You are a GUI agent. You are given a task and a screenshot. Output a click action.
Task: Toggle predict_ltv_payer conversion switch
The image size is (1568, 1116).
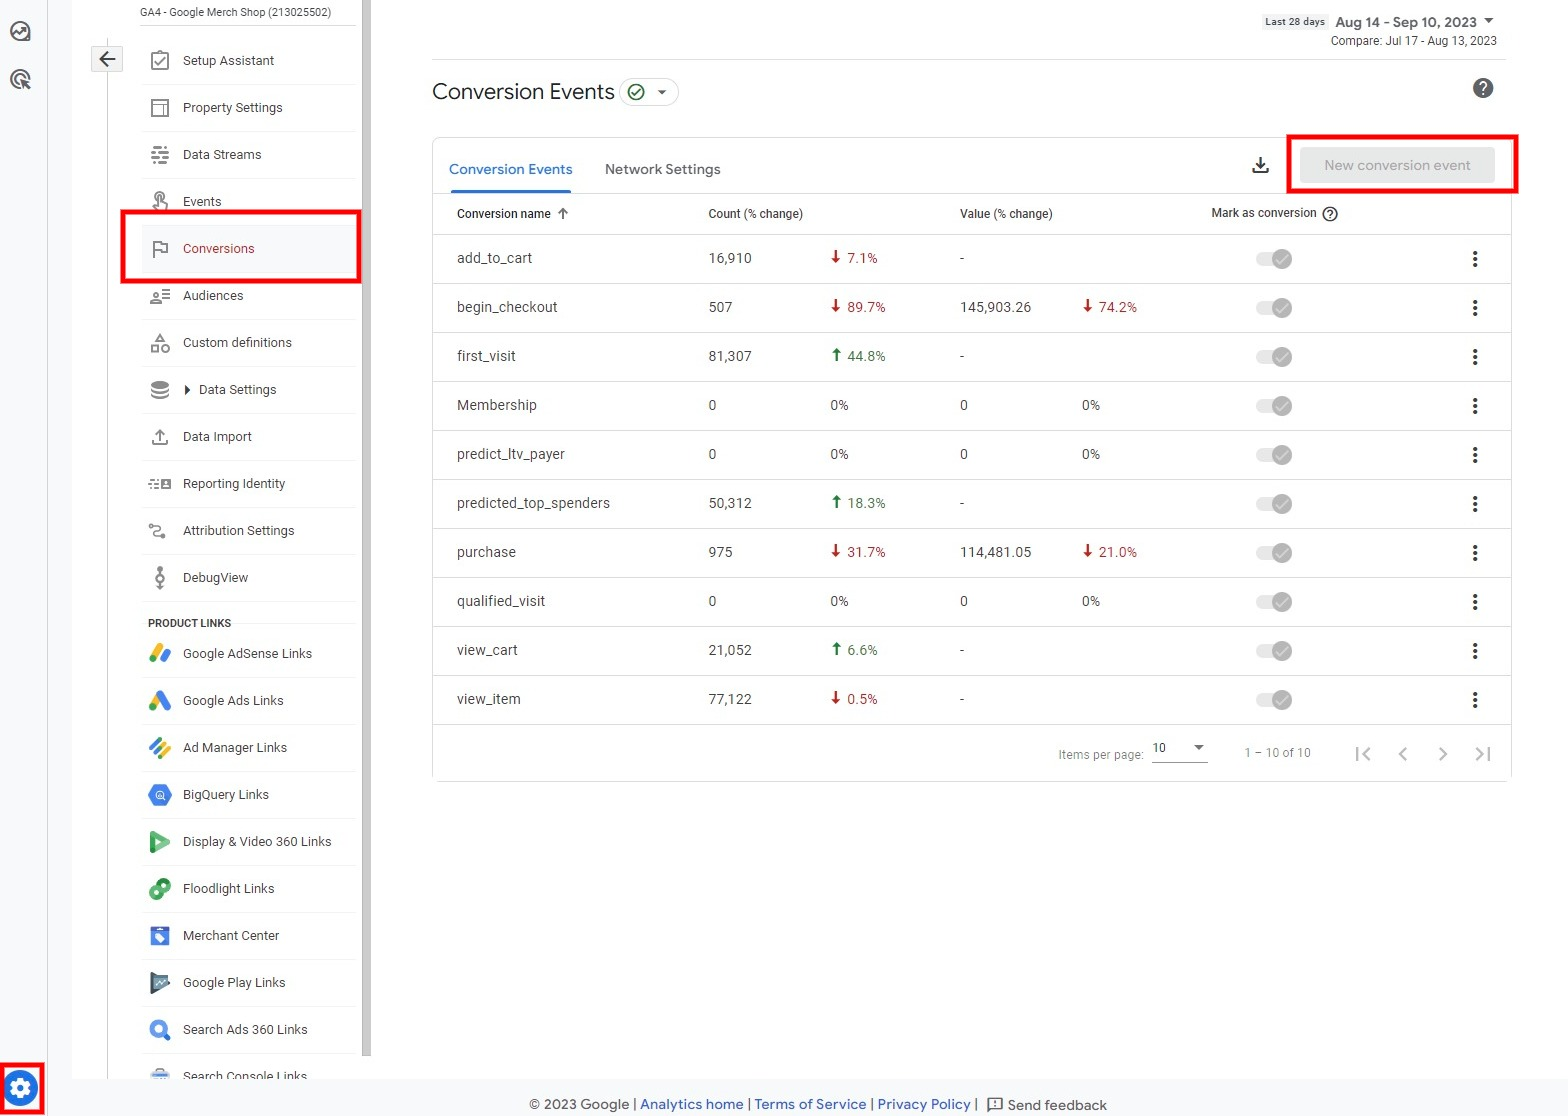click(x=1274, y=455)
